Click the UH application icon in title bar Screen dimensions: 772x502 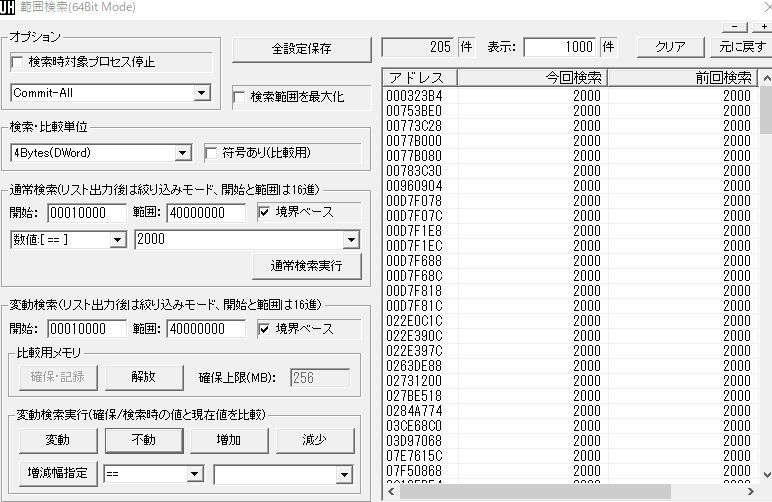tap(7, 7)
